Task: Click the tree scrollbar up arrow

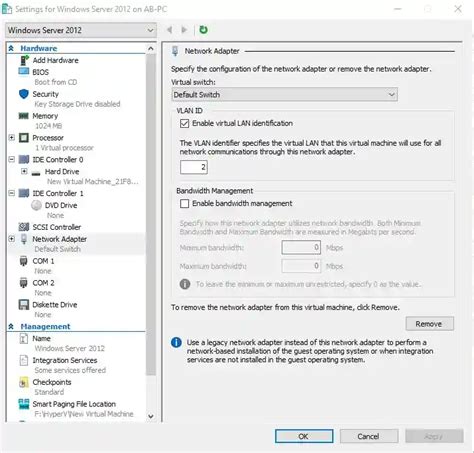Action: click(x=151, y=49)
